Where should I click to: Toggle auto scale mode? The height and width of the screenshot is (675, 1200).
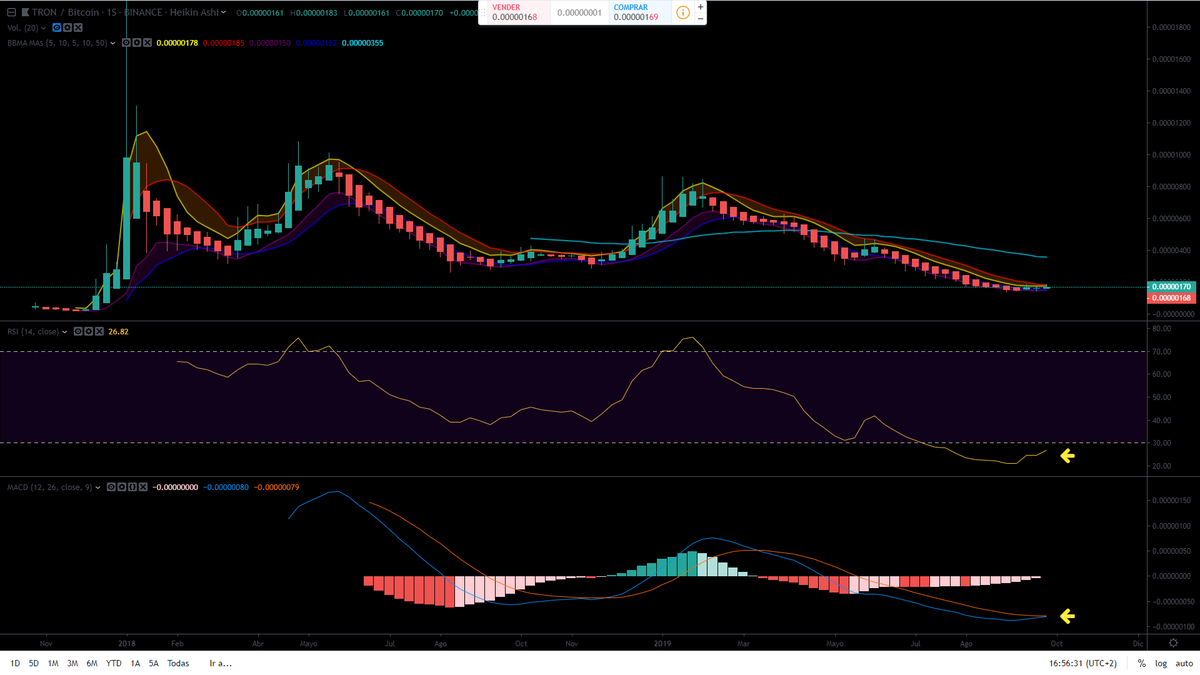click(x=1183, y=663)
